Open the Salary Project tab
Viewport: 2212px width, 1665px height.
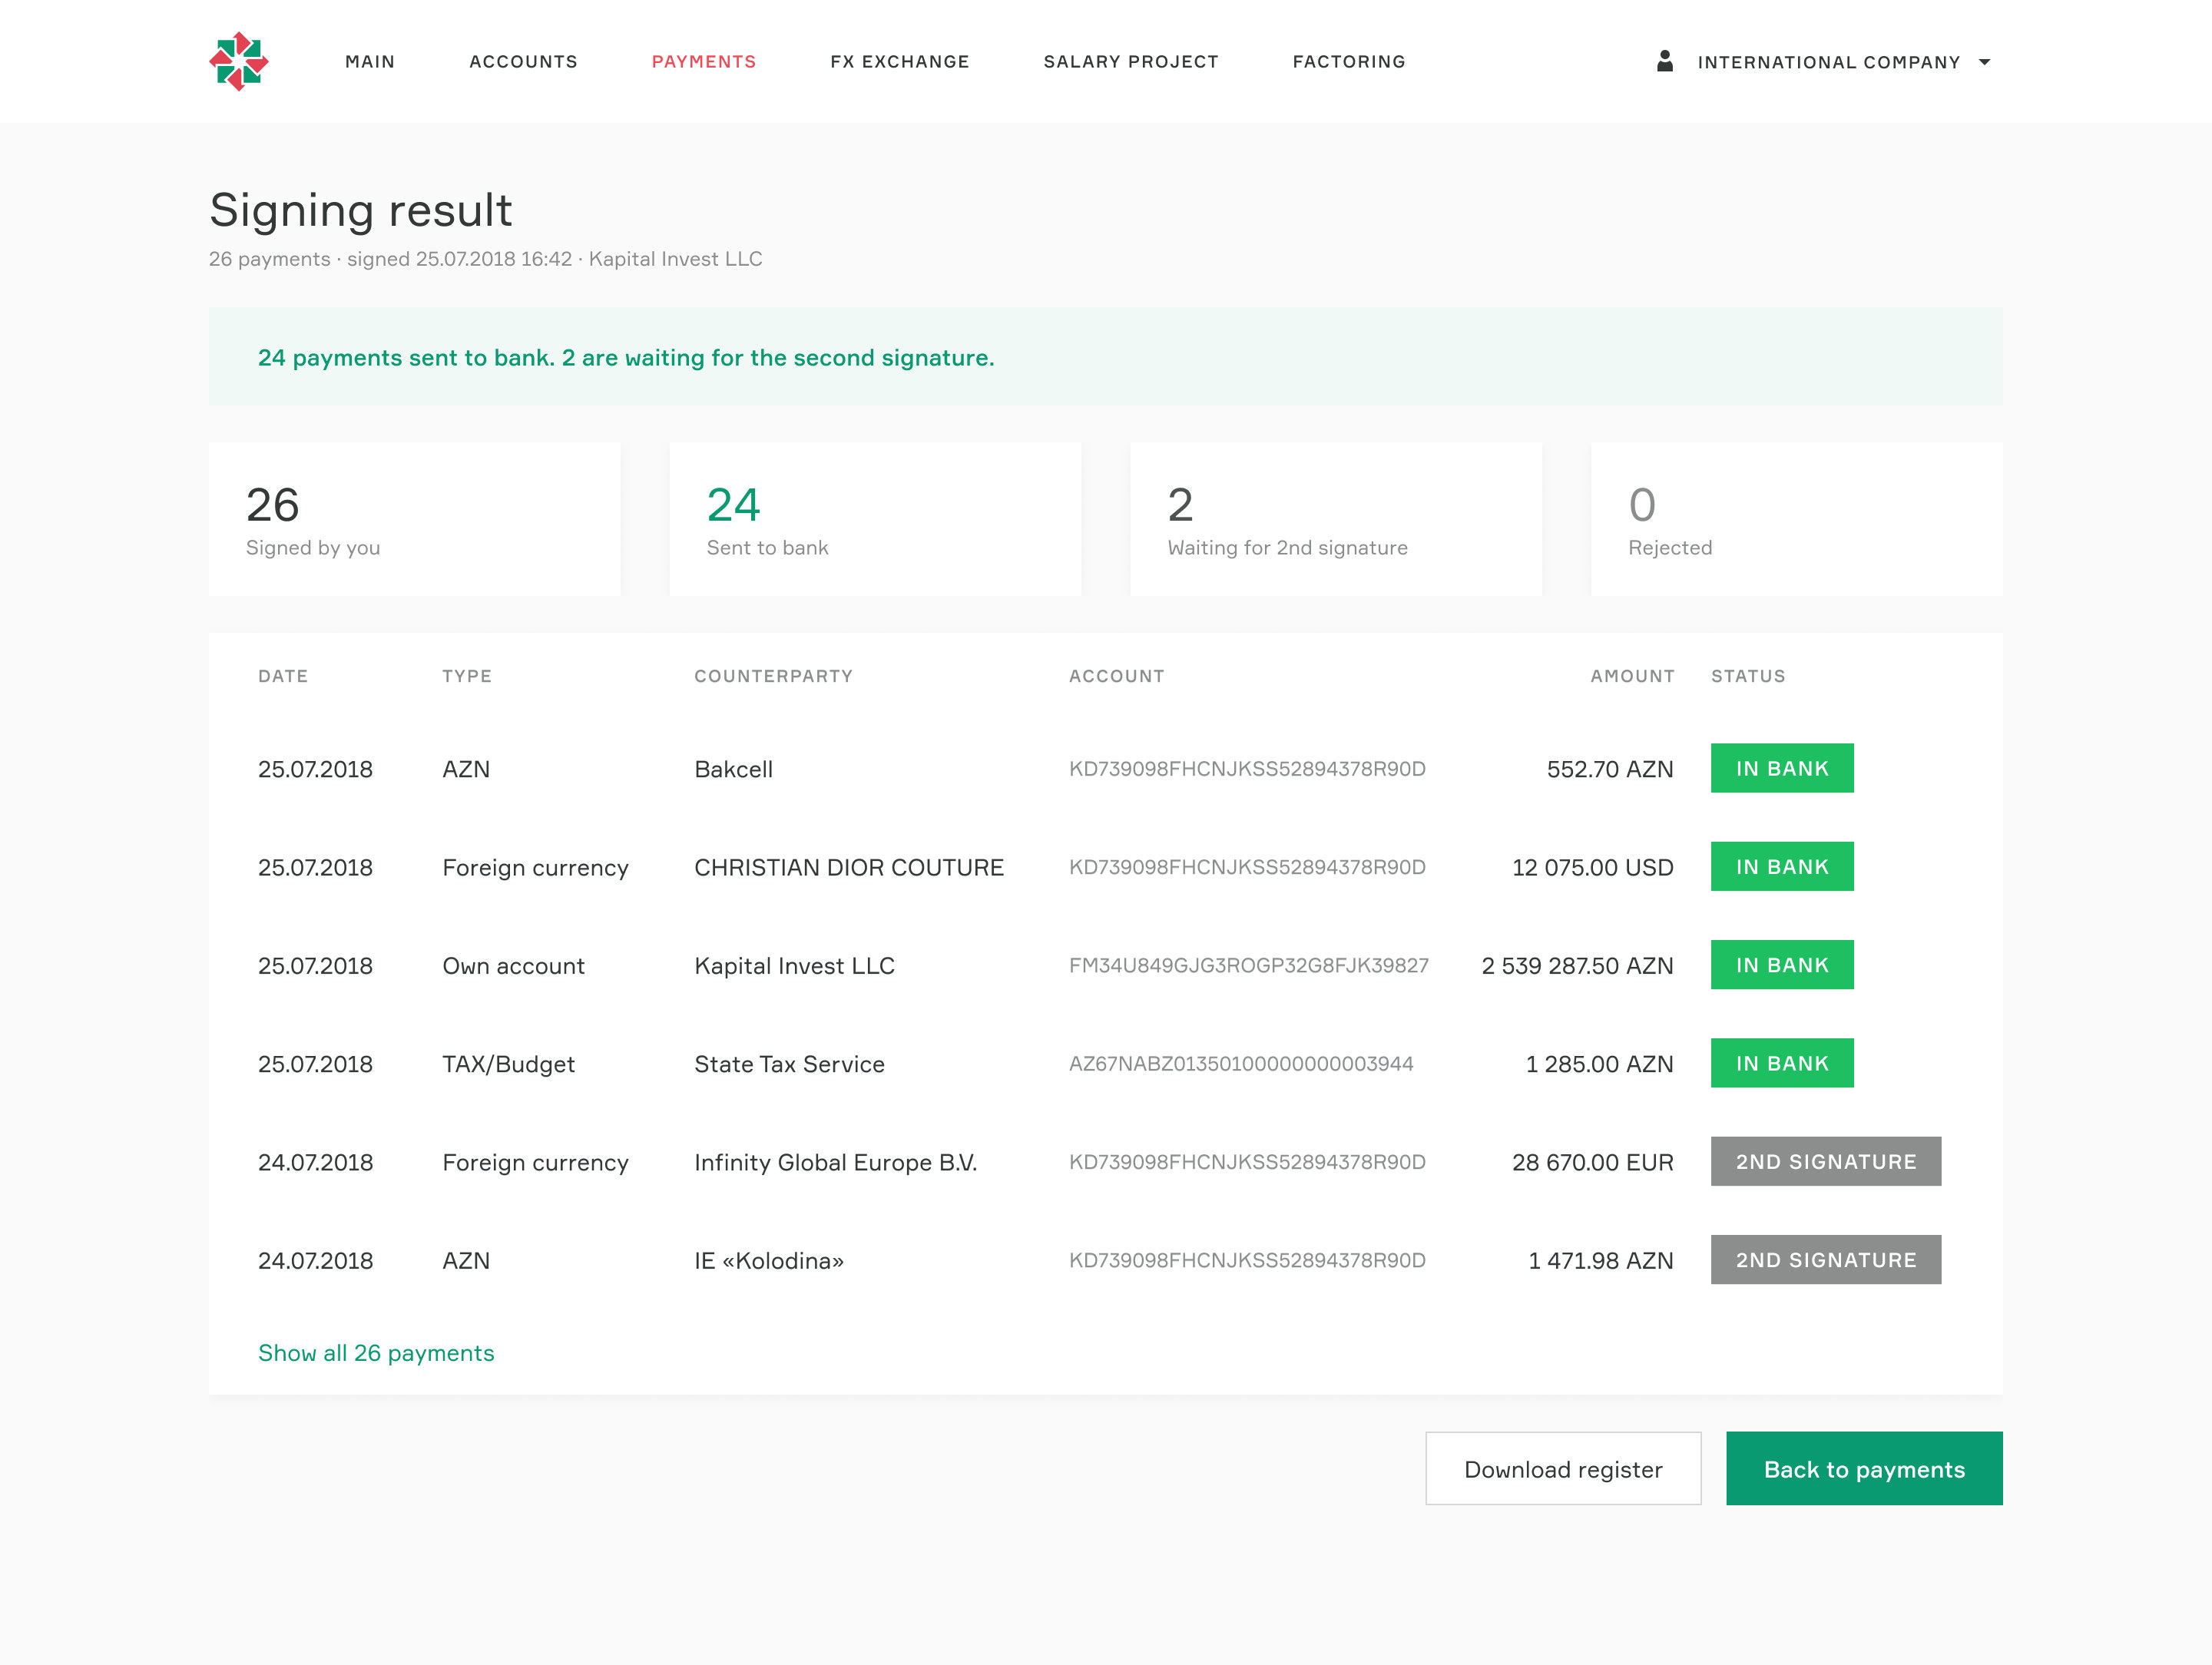(1131, 62)
